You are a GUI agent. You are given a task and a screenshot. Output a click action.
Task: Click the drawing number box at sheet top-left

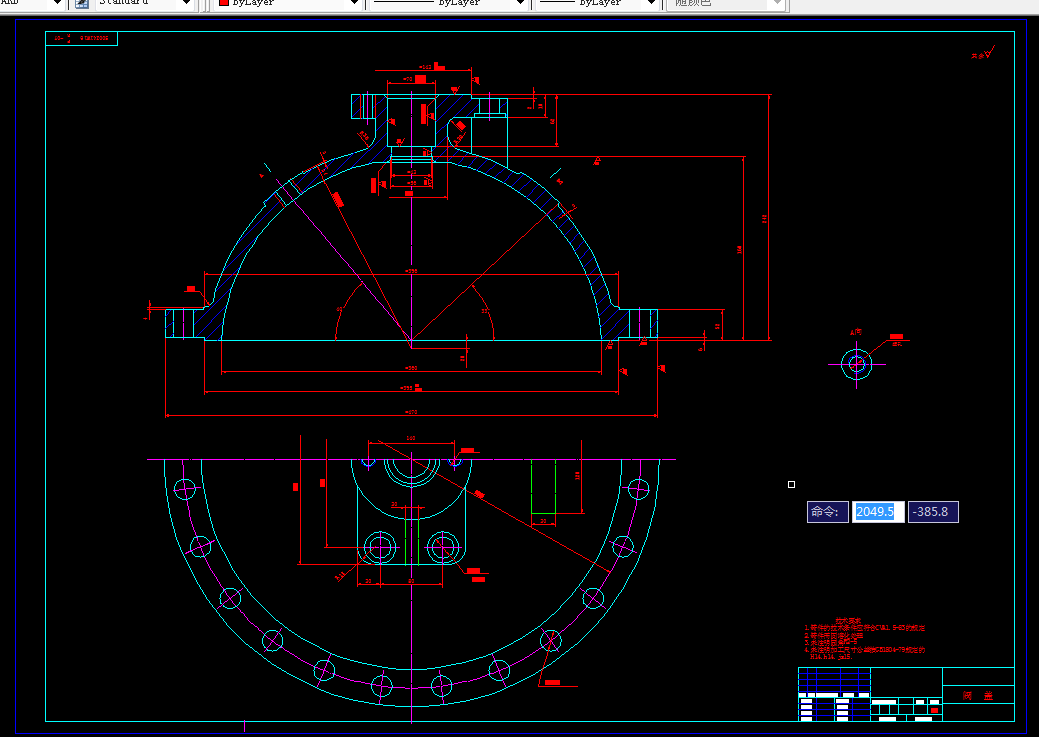(82, 38)
